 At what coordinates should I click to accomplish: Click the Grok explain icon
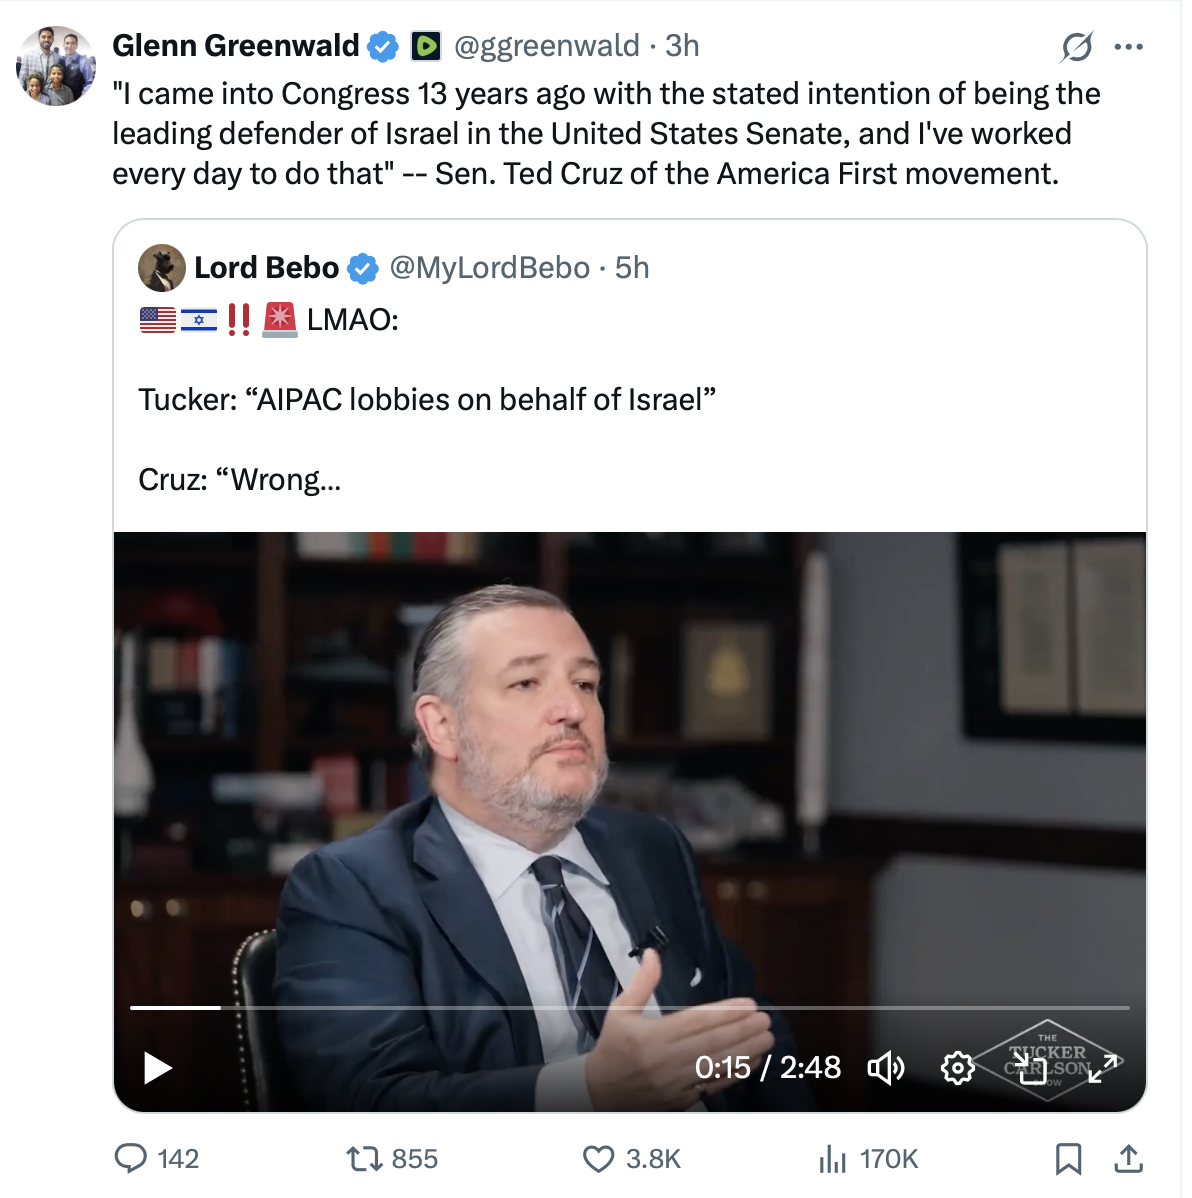[x=1076, y=46]
